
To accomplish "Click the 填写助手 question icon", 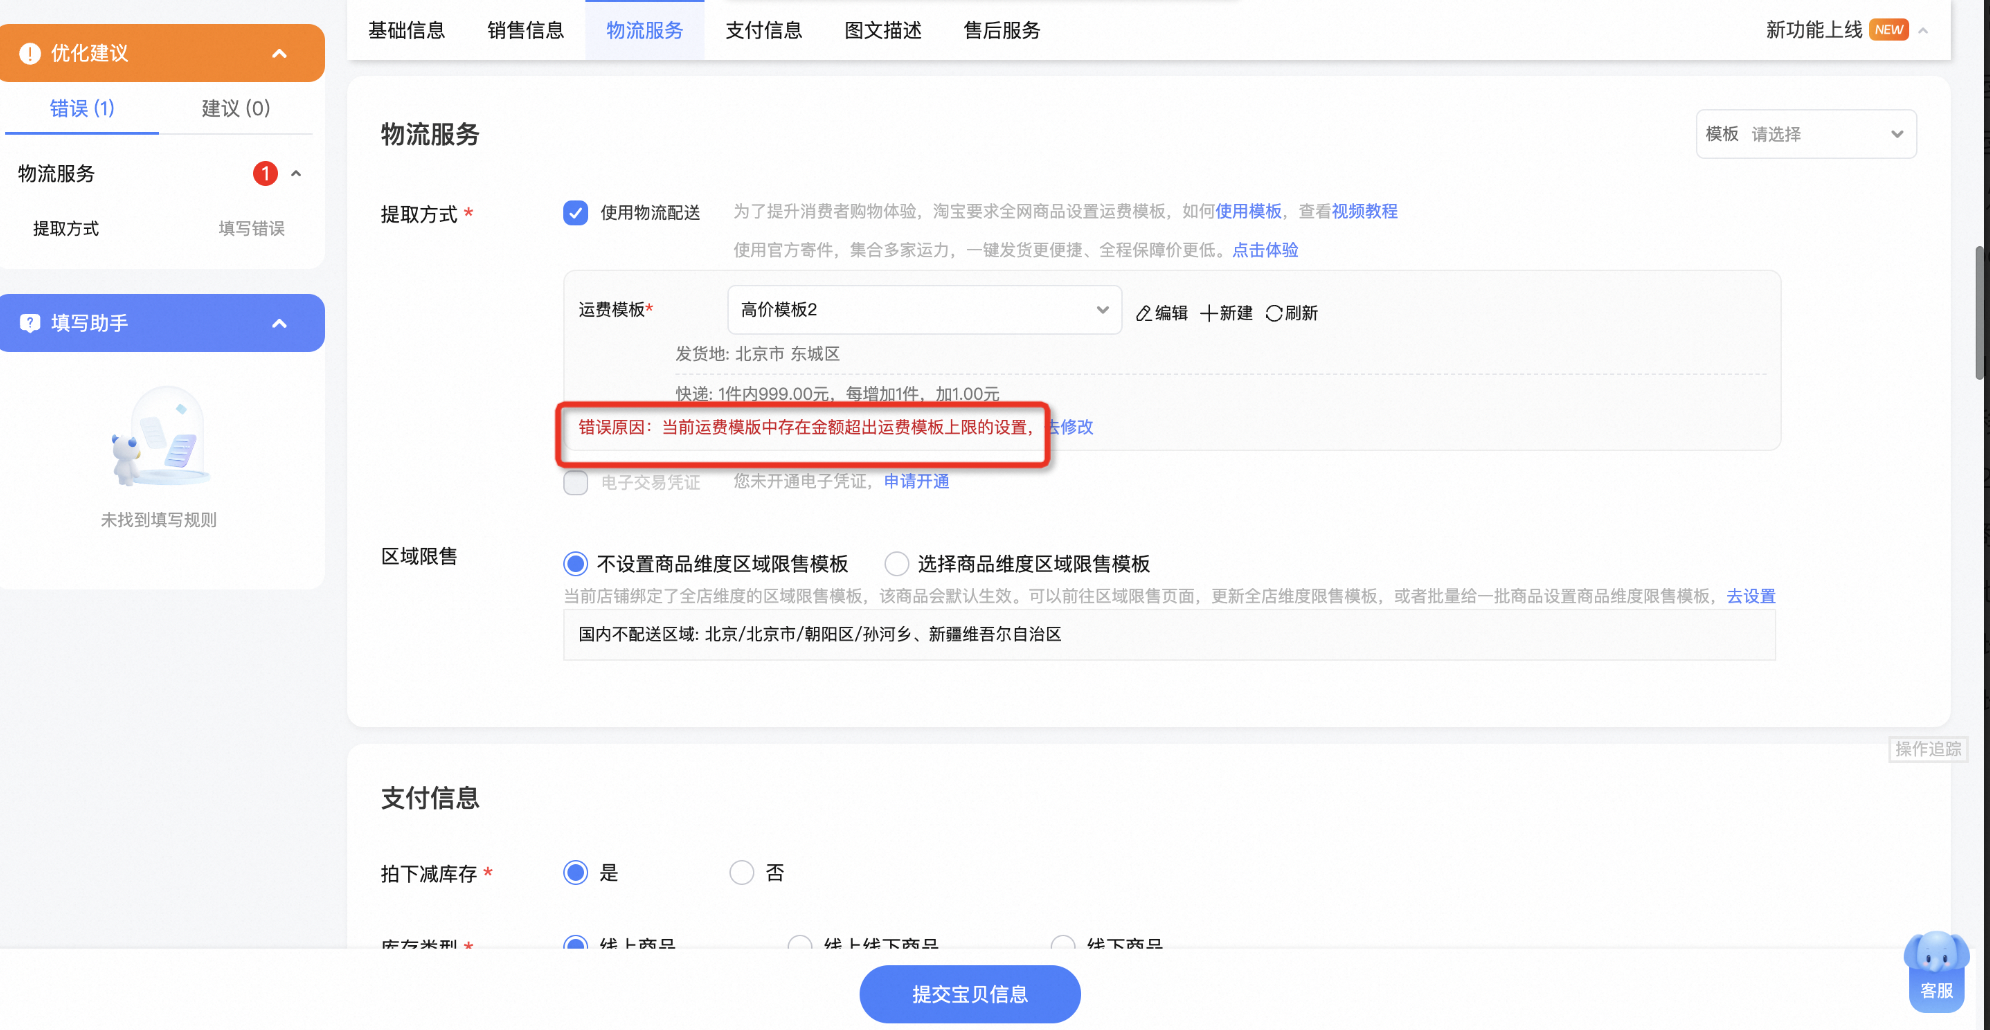I will tap(30, 323).
